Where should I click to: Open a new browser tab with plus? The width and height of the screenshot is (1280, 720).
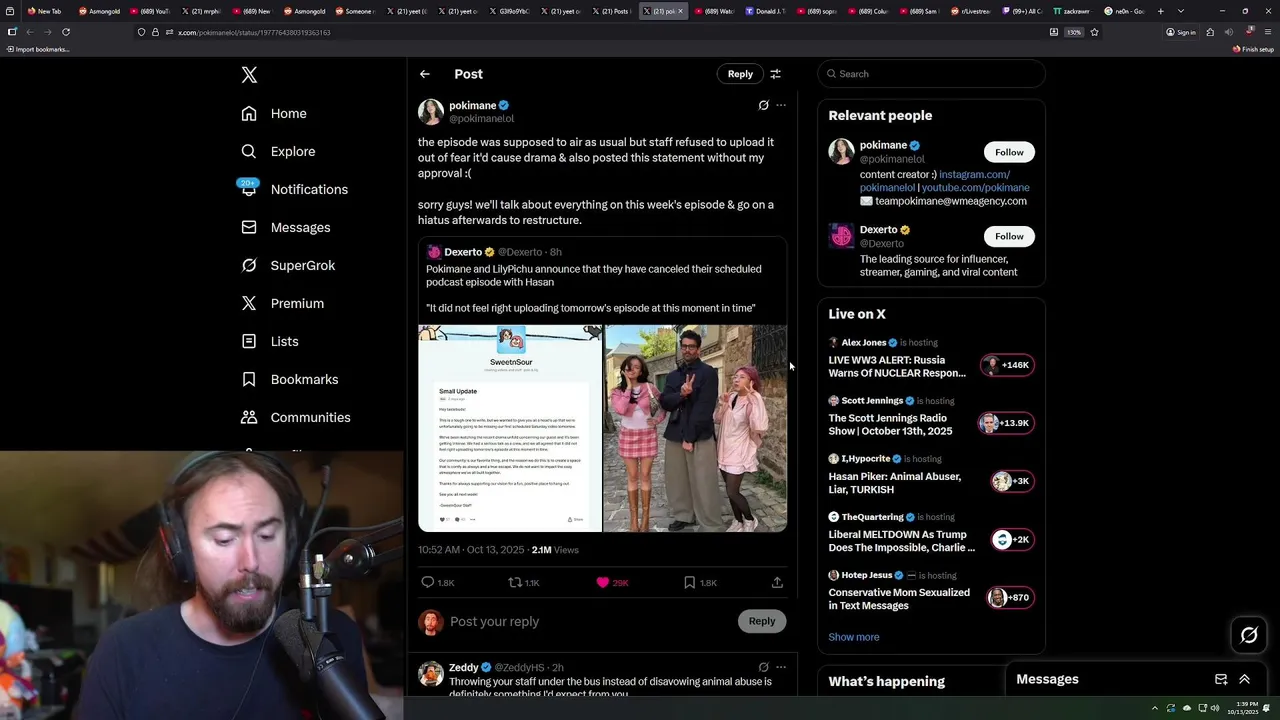point(1160,11)
